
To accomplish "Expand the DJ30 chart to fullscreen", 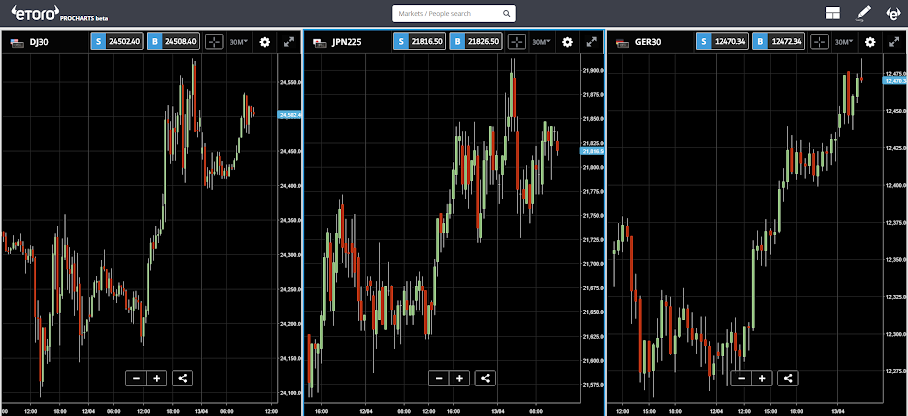I will point(288,42).
